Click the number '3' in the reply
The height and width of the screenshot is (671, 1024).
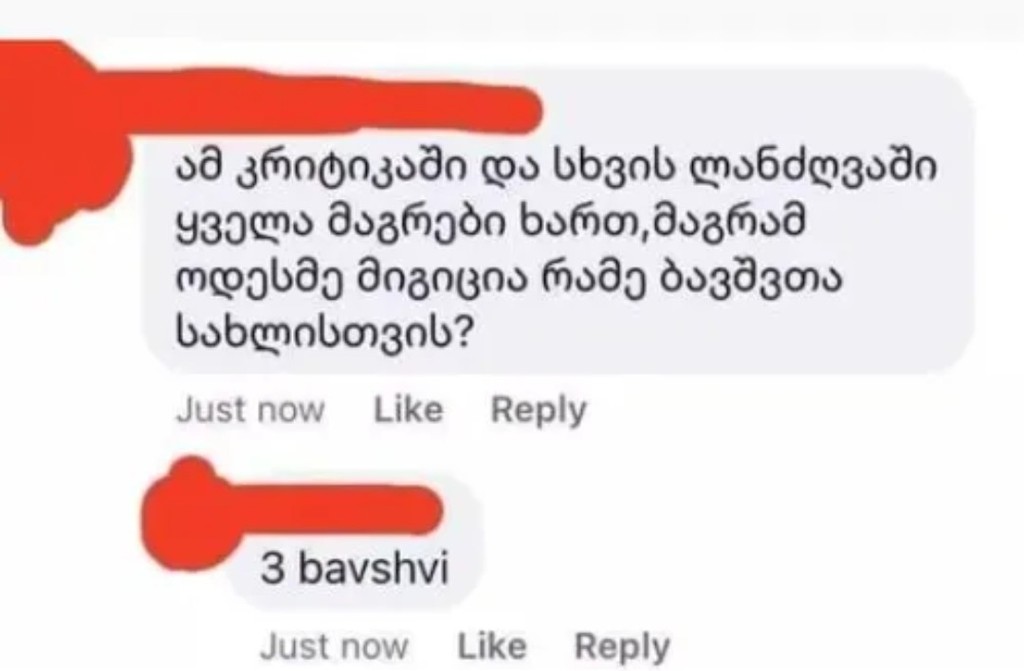(273, 567)
